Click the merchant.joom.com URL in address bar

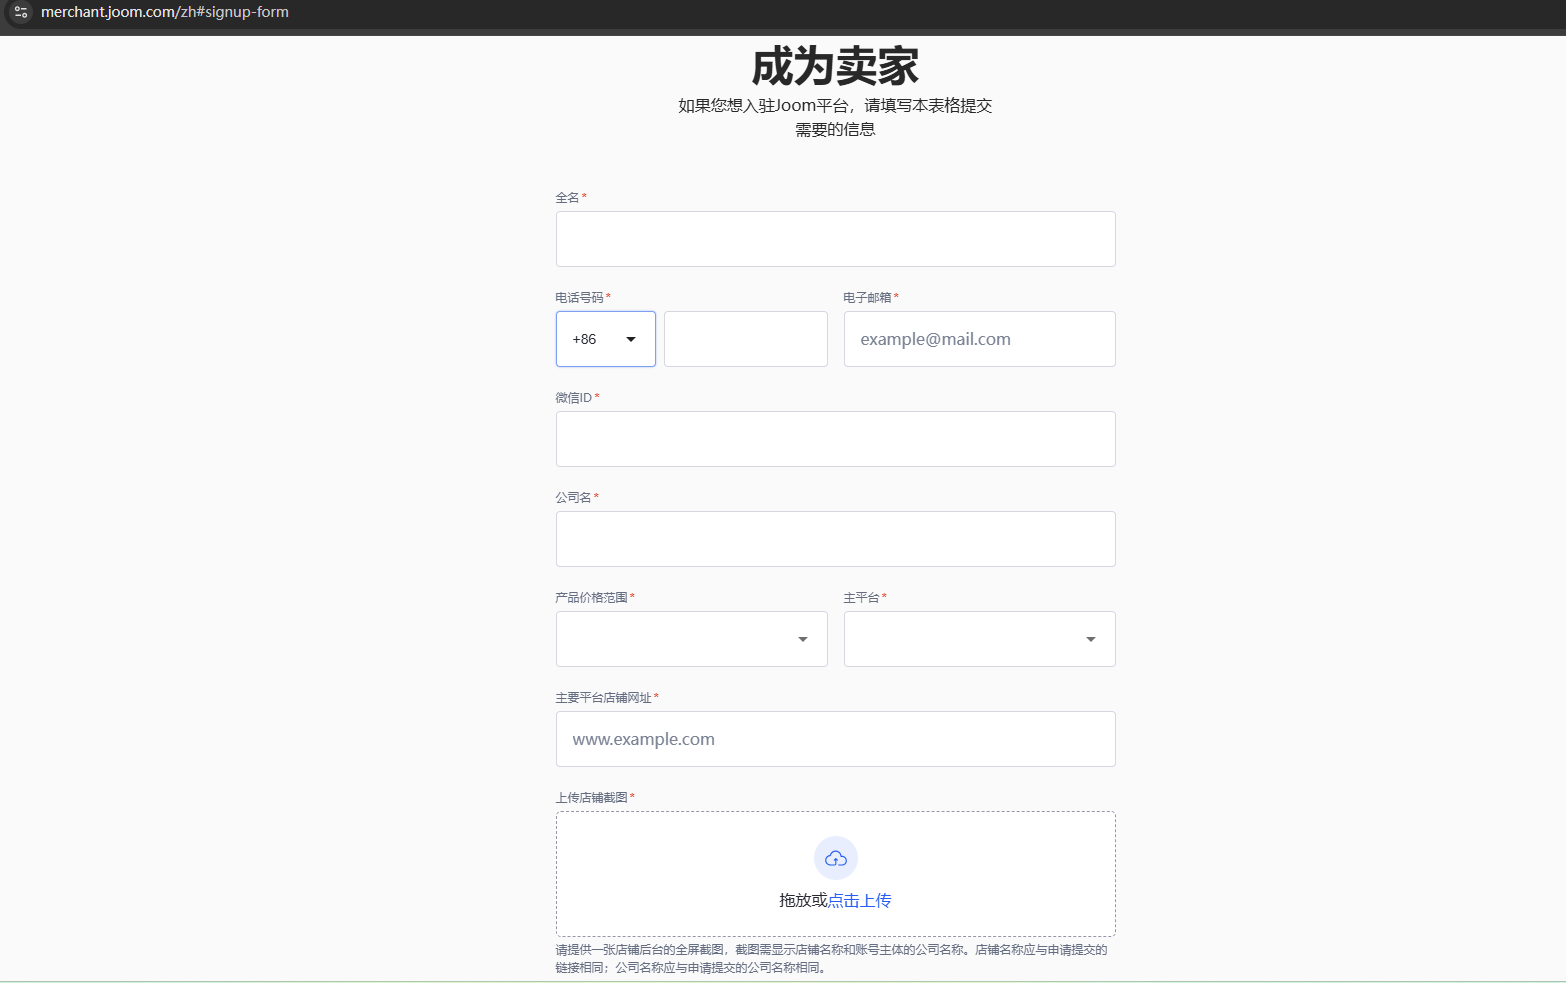(165, 12)
